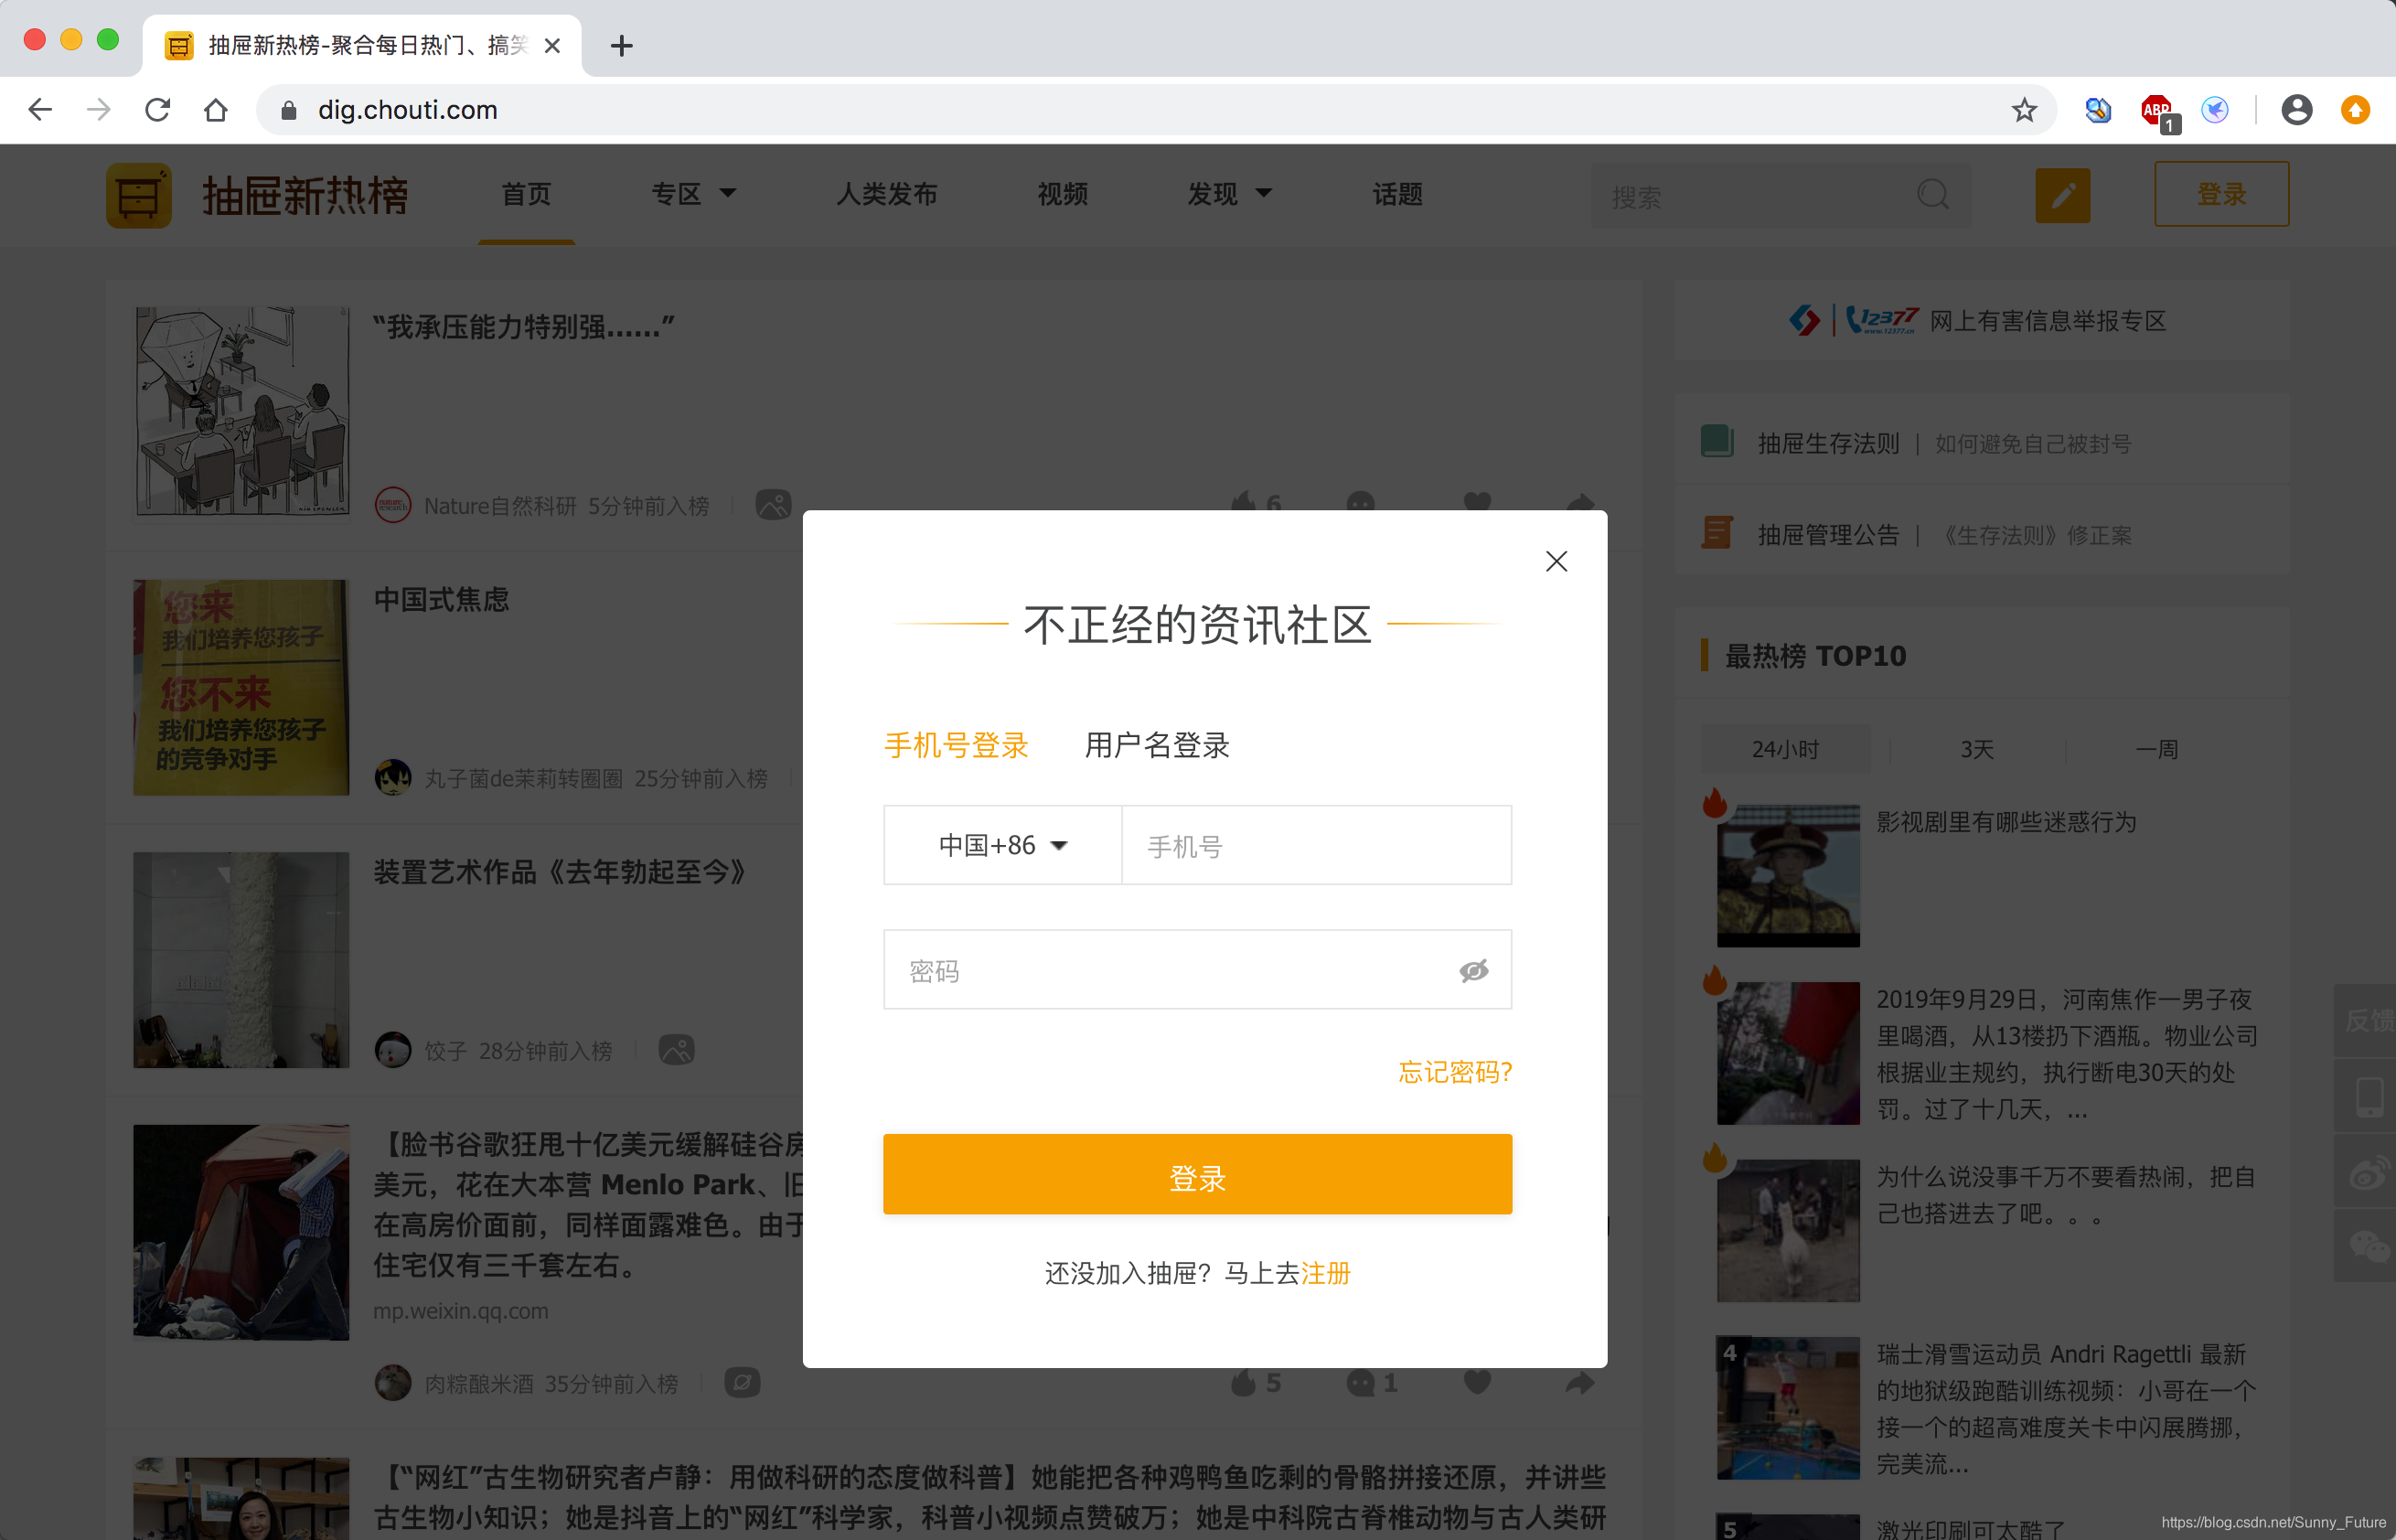Viewport: 2396px width, 1540px height.
Task: Open the AdBlock Plus extension icon
Action: click(2156, 110)
